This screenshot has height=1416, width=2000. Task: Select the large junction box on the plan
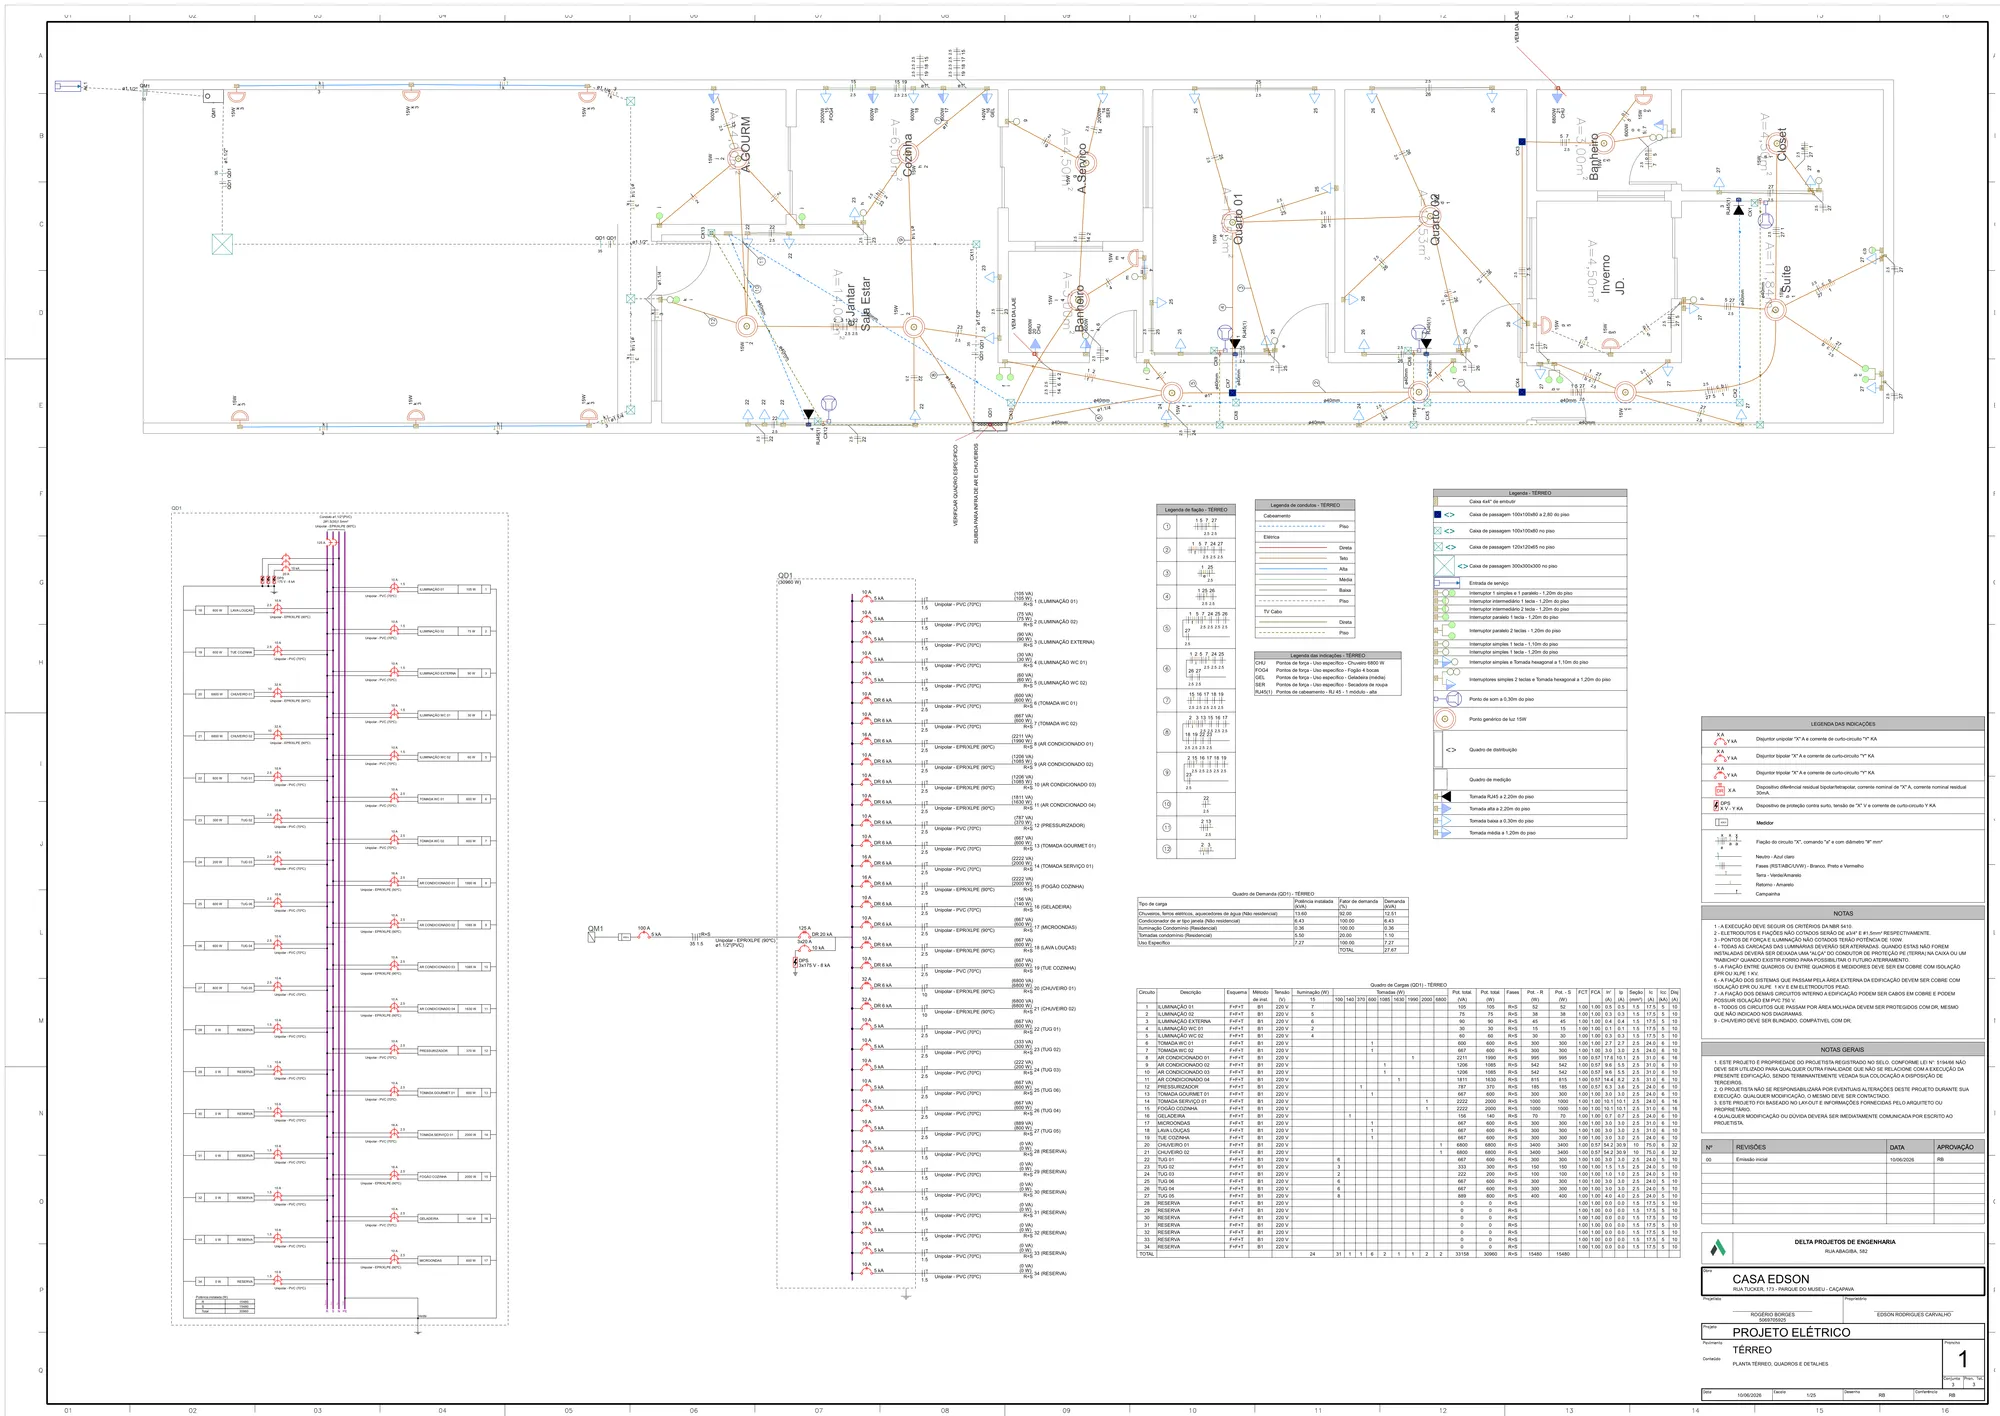point(221,245)
